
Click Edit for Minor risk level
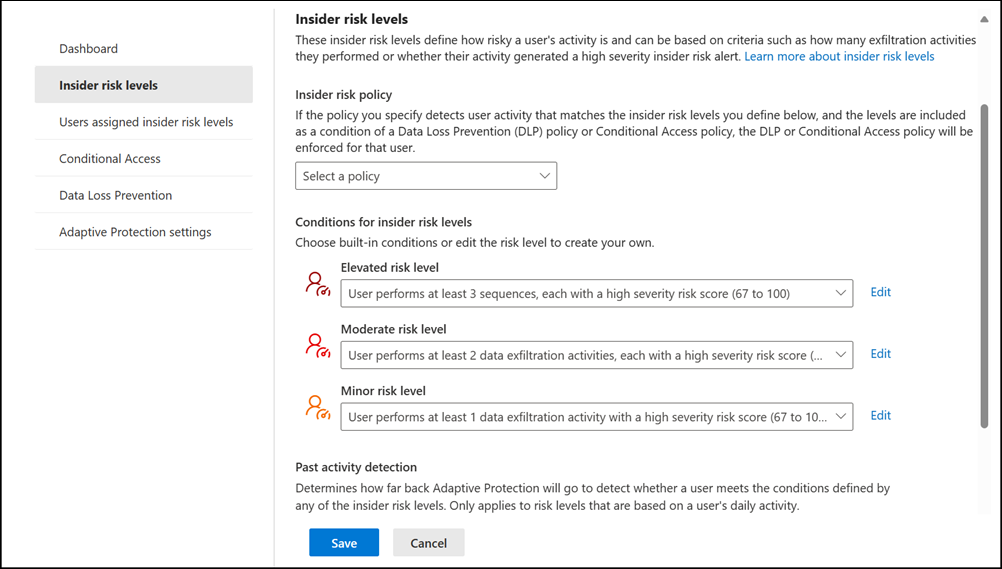coord(880,416)
